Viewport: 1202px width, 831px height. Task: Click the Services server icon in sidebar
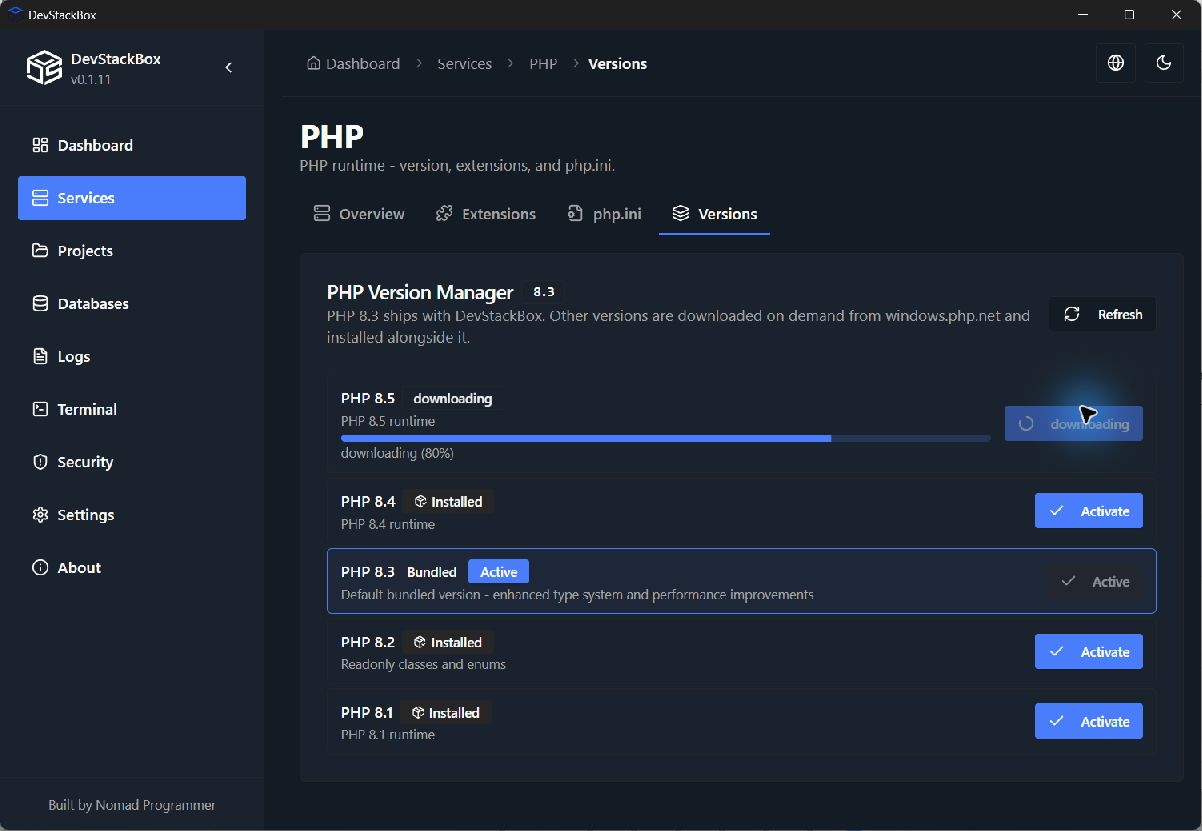click(x=40, y=198)
